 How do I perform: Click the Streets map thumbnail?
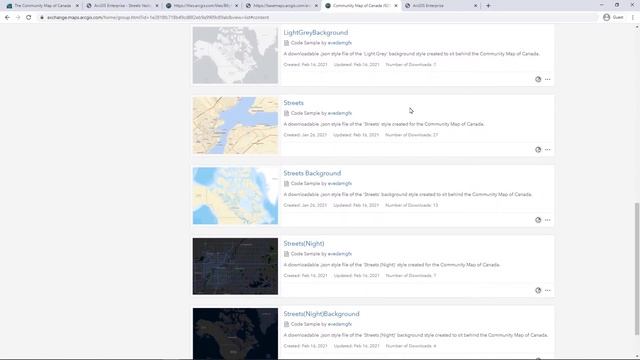[235, 125]
